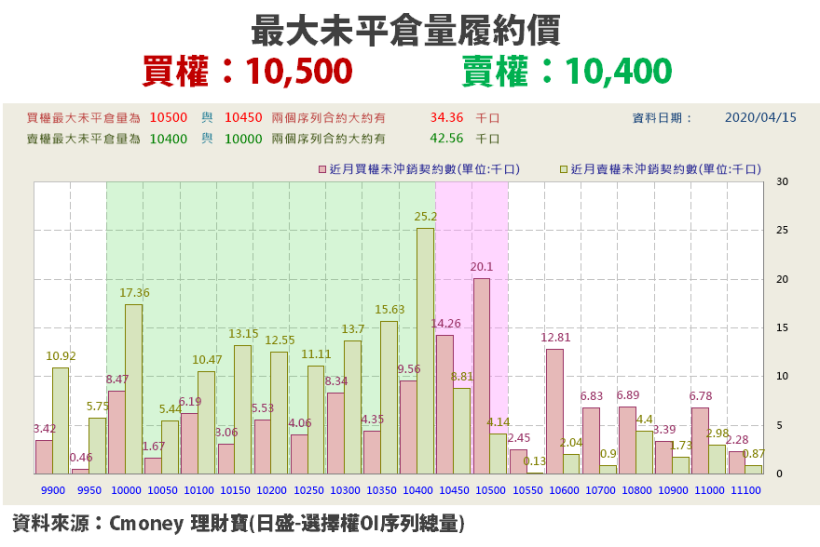This screenshot has height=547, width=820.
Task: Click the x-axis strike label 10300
Action: coord(345,491)
